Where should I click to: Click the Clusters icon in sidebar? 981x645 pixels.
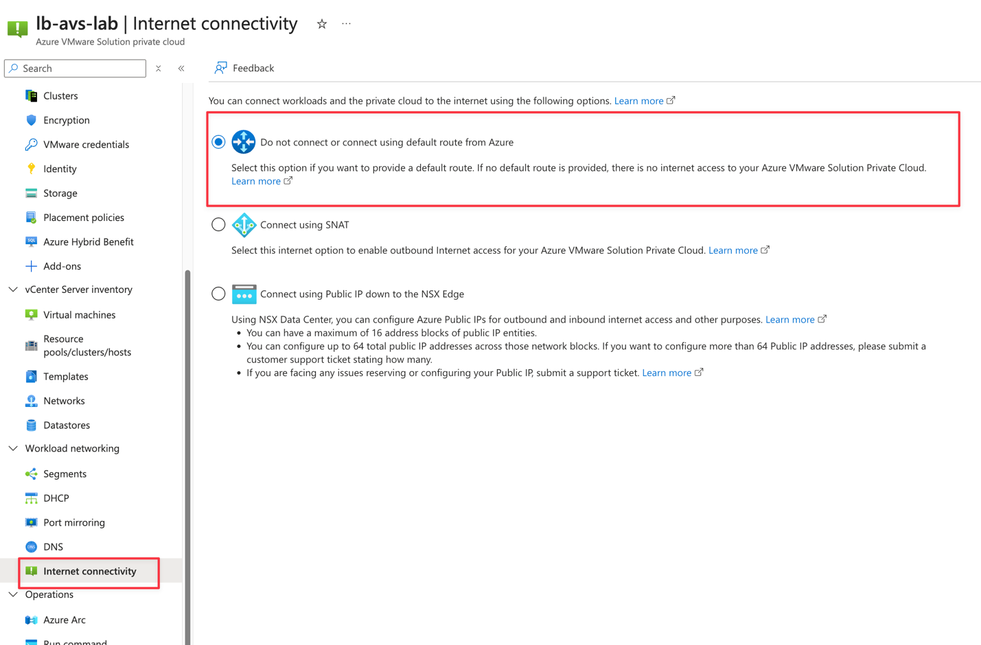[31, 96]
